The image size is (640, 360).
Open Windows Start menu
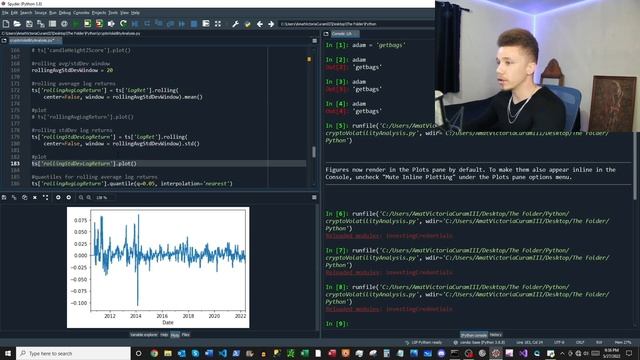click(8, 353)
